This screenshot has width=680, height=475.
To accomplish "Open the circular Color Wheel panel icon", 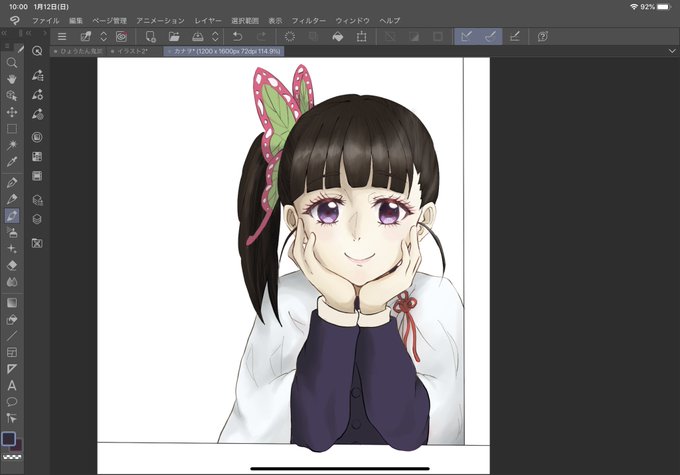I will tap(37, 138).
